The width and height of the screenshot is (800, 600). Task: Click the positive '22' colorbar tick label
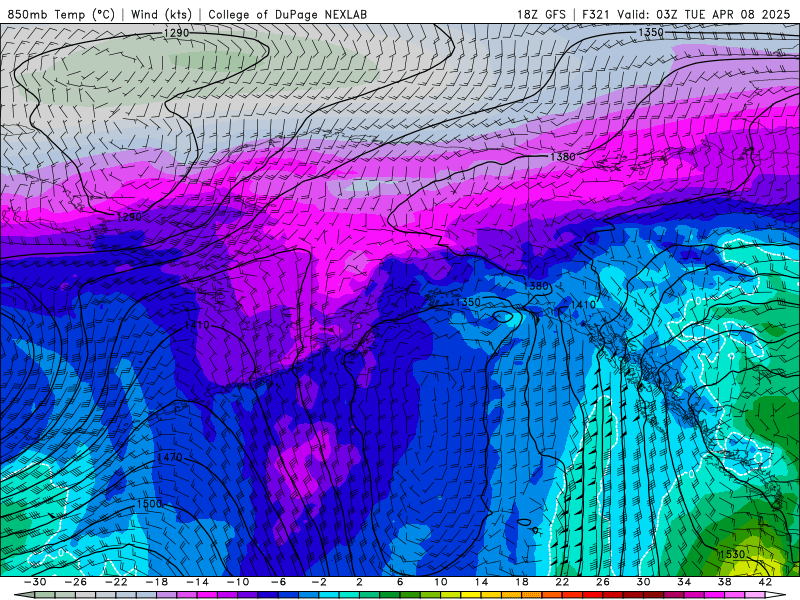point(562,582)
